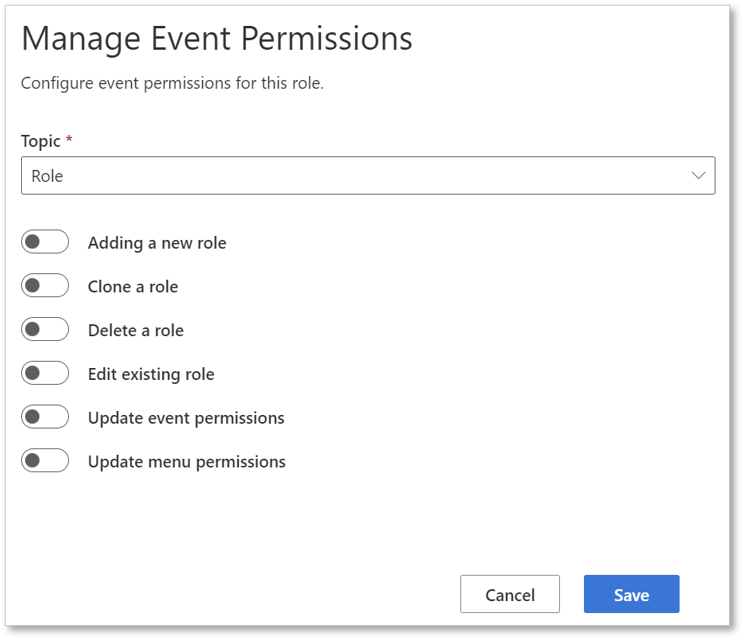This screenshot has height=639, width=743.
Task: Click the Cancel button
Action: pyautogui.click(x=510, y=594)
